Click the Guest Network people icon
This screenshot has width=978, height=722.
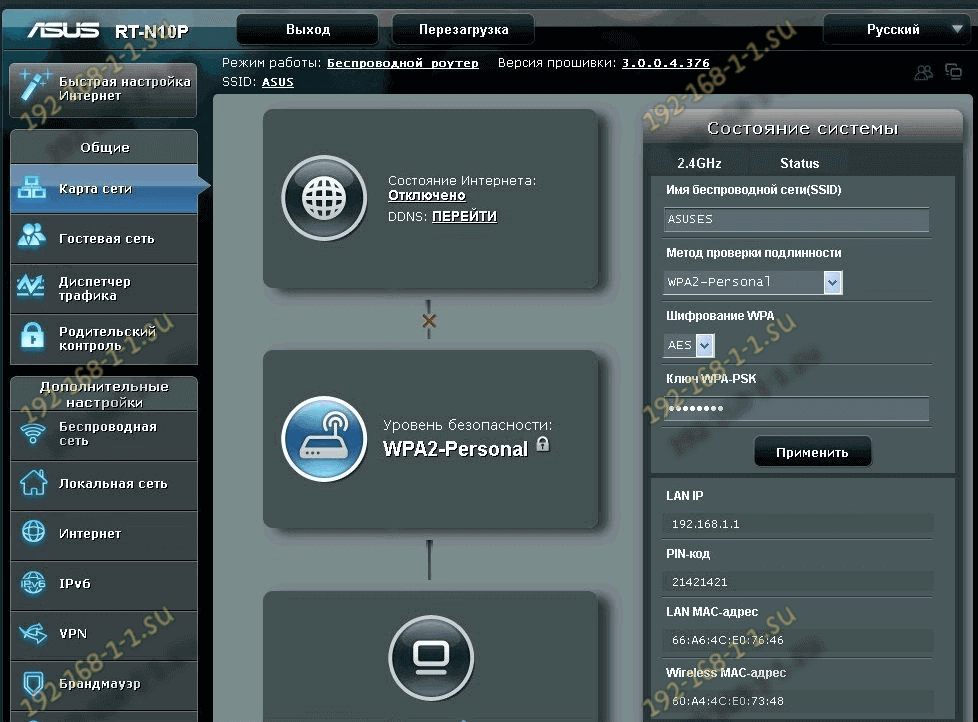(33, 237)
